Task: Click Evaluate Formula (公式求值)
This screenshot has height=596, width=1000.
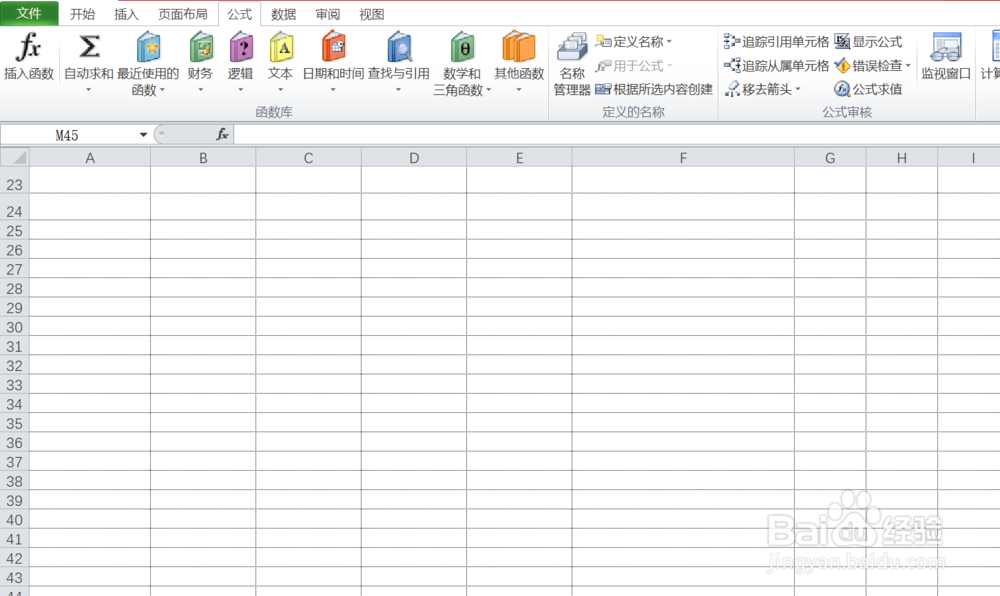Action: (868, 89)
